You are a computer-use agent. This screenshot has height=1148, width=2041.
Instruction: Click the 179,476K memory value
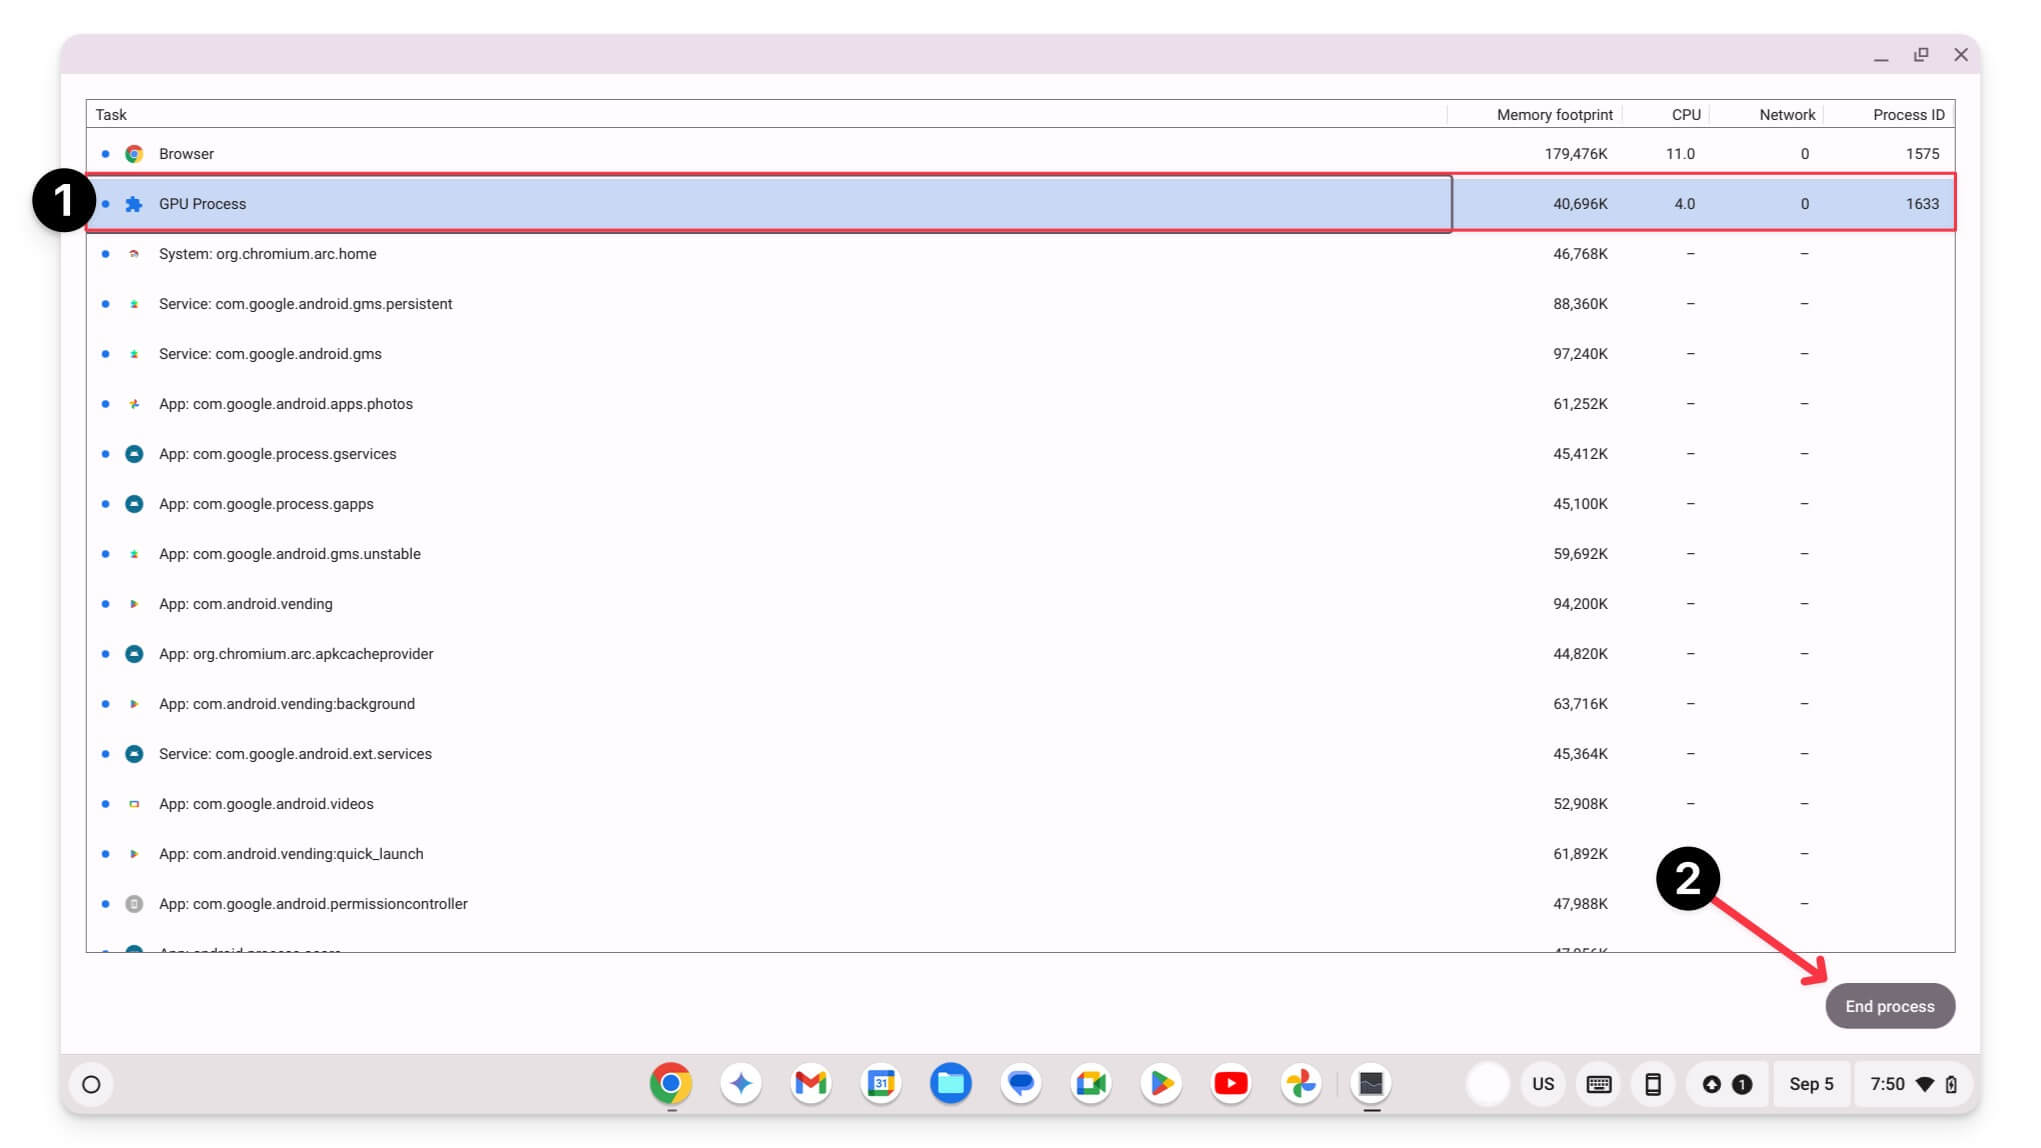1576,154
